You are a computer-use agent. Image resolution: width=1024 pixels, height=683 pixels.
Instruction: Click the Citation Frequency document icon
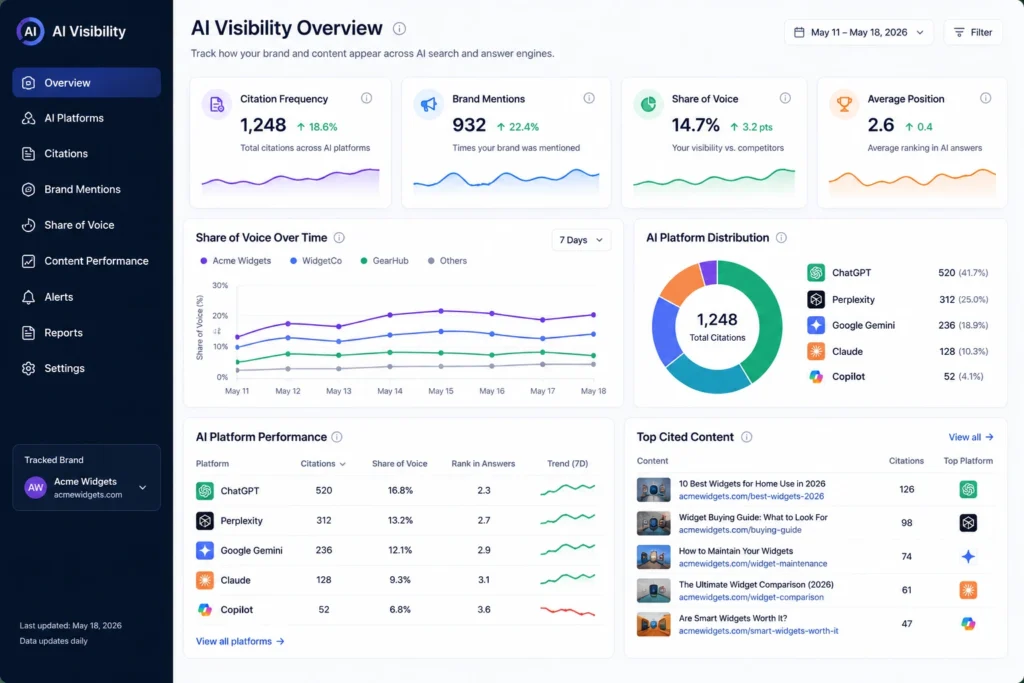[x=216, y=104]
